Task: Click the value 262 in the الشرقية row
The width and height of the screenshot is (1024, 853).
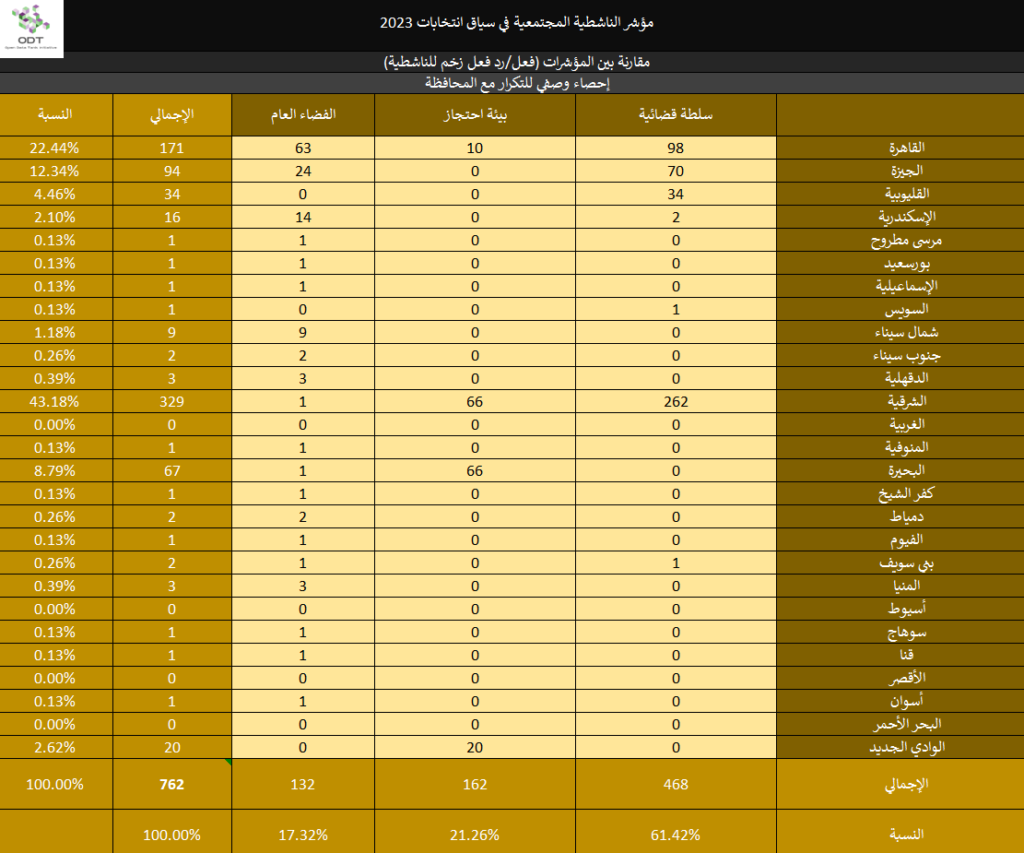Action: pos(675,402)
